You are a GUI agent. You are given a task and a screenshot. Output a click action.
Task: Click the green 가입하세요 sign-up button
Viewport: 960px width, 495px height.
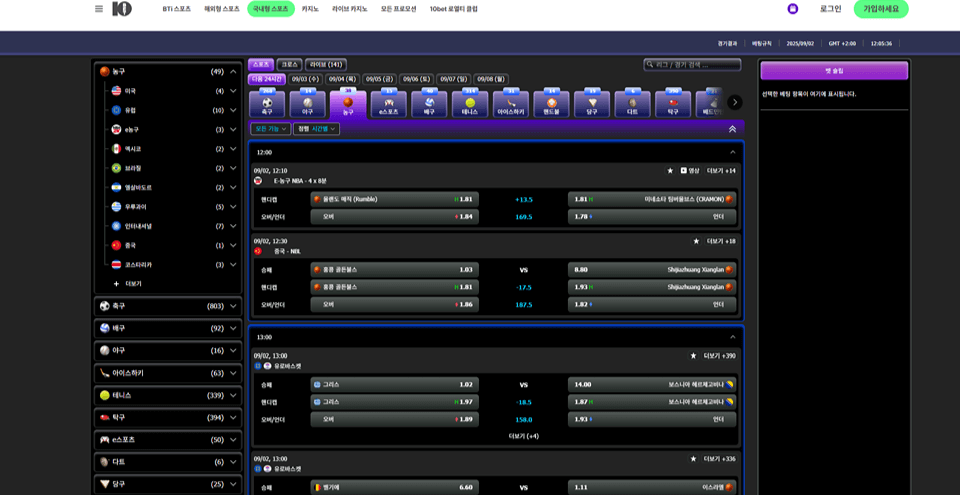click(880, 9)
